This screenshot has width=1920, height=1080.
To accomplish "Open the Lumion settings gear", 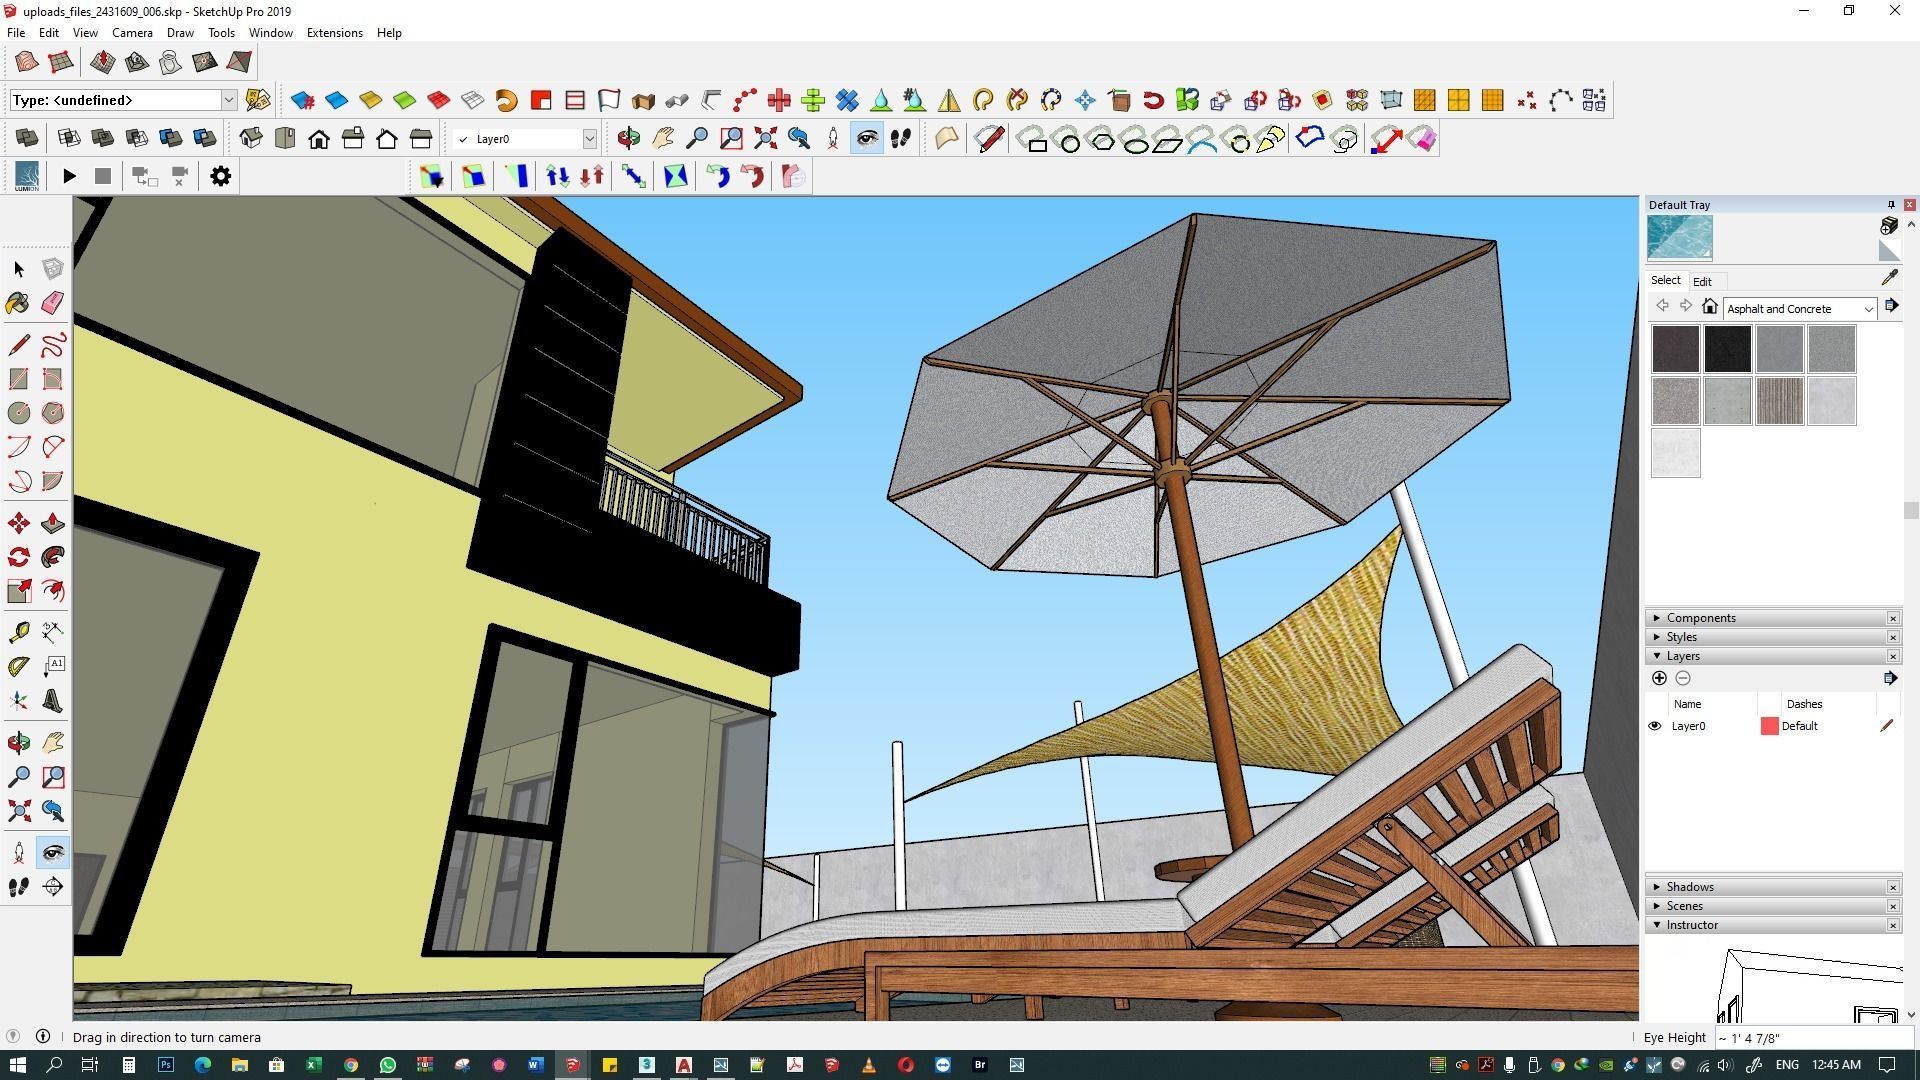I will coord(220,177).
